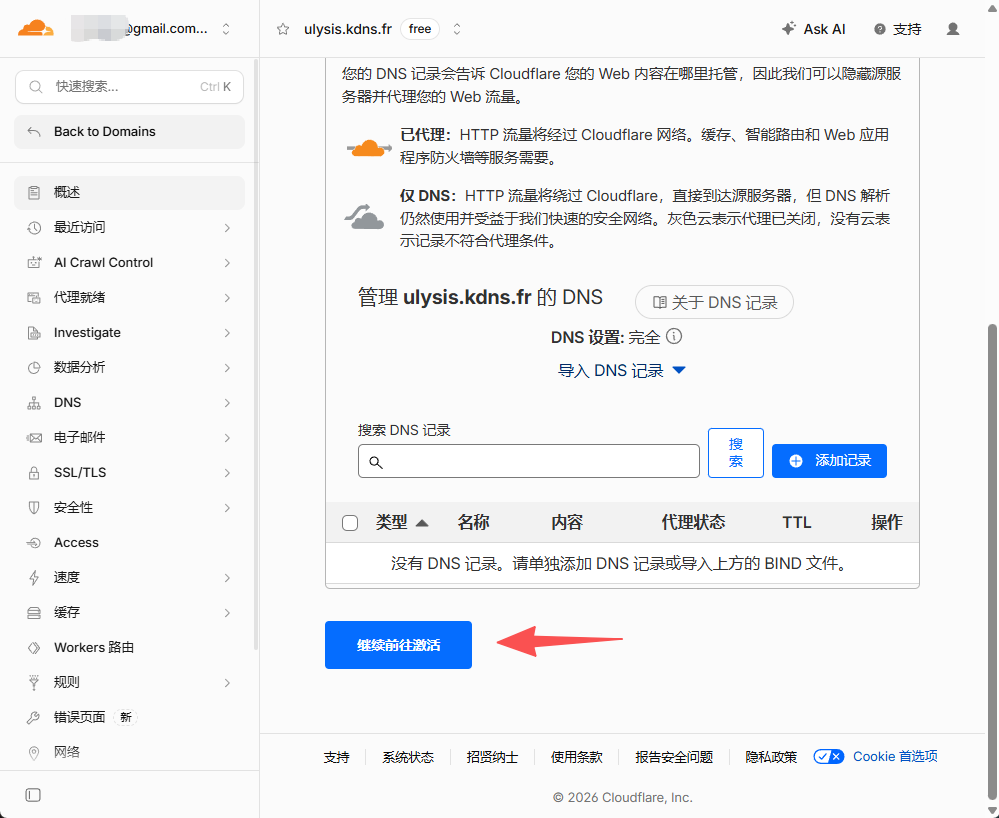
Task: Click the 搜索 button
Action: coord(736,453)
